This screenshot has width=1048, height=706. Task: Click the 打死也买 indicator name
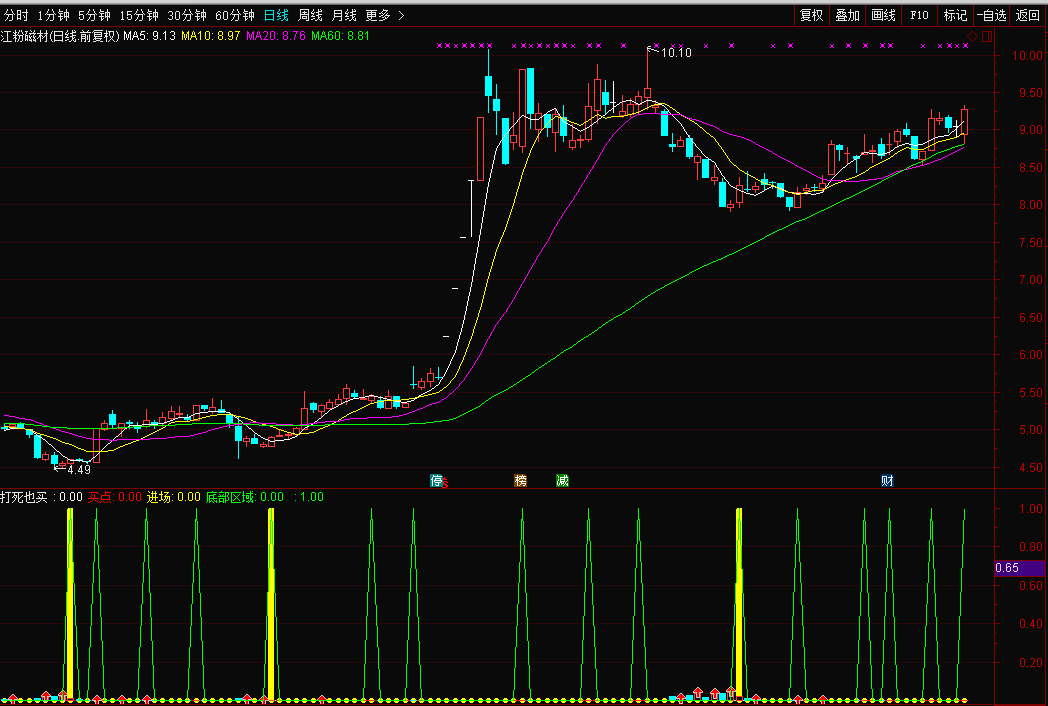pos(24,497)
